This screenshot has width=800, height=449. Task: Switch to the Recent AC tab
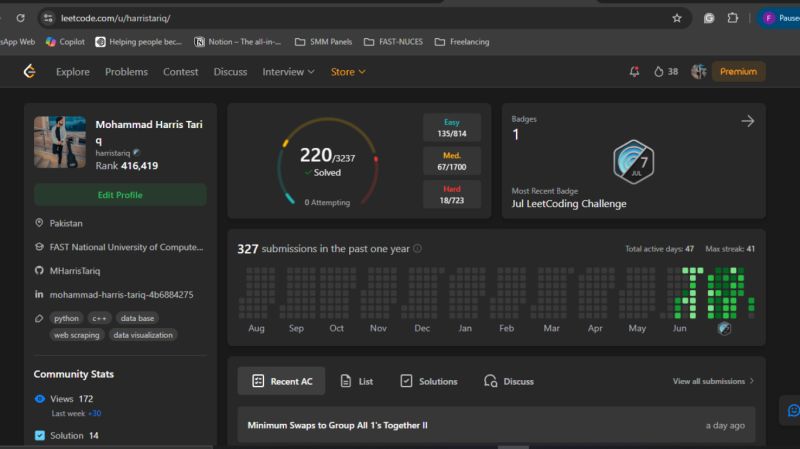[281, 381]
